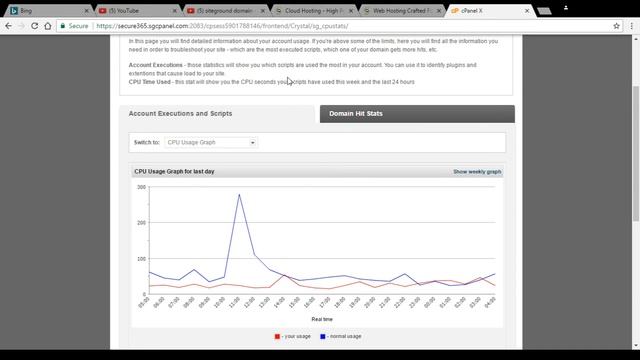640x360 pixels.
Task: Reload the page with the refresh icon
Action: (x=35, y=26)
